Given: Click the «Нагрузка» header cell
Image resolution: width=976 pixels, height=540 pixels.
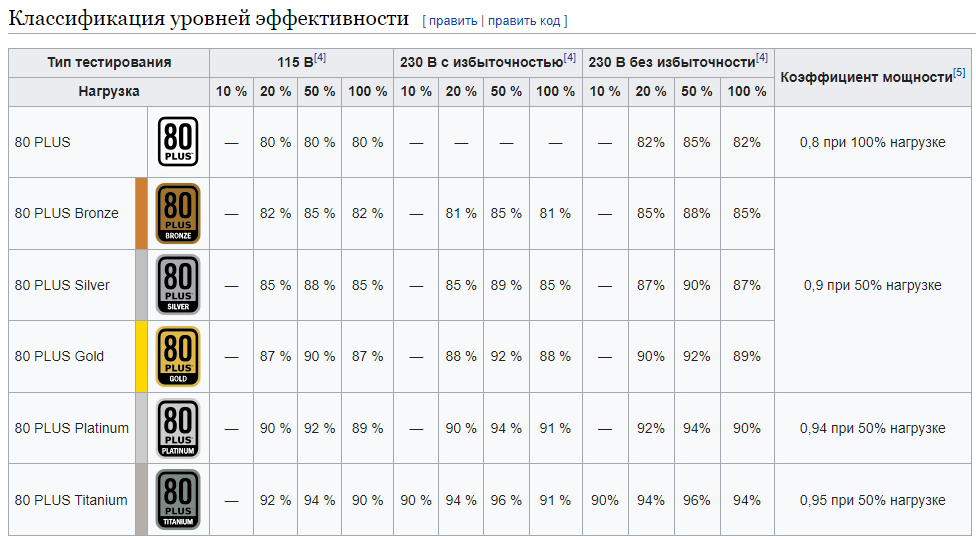Looking at the screenshot, I should (x=109, y=91).
